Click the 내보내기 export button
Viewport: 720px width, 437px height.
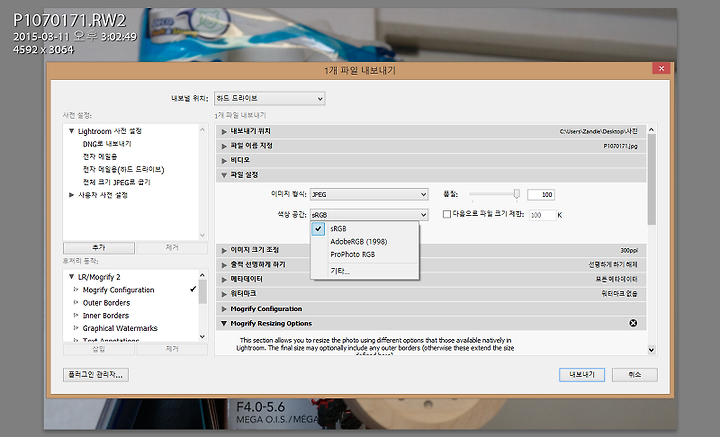tap(582, 375)
